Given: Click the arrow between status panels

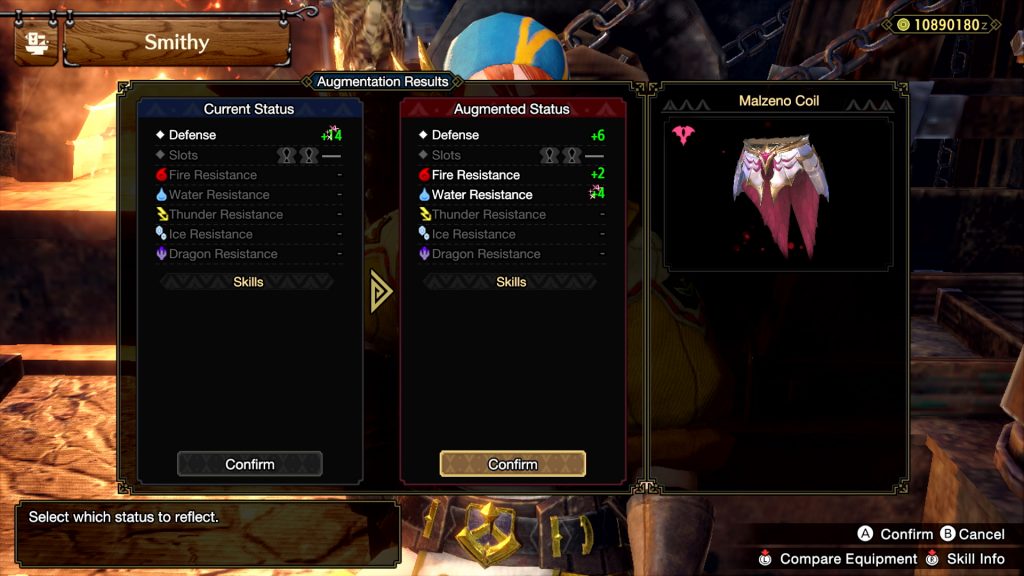Looking at the screenshot, I should tap(381, 291).
